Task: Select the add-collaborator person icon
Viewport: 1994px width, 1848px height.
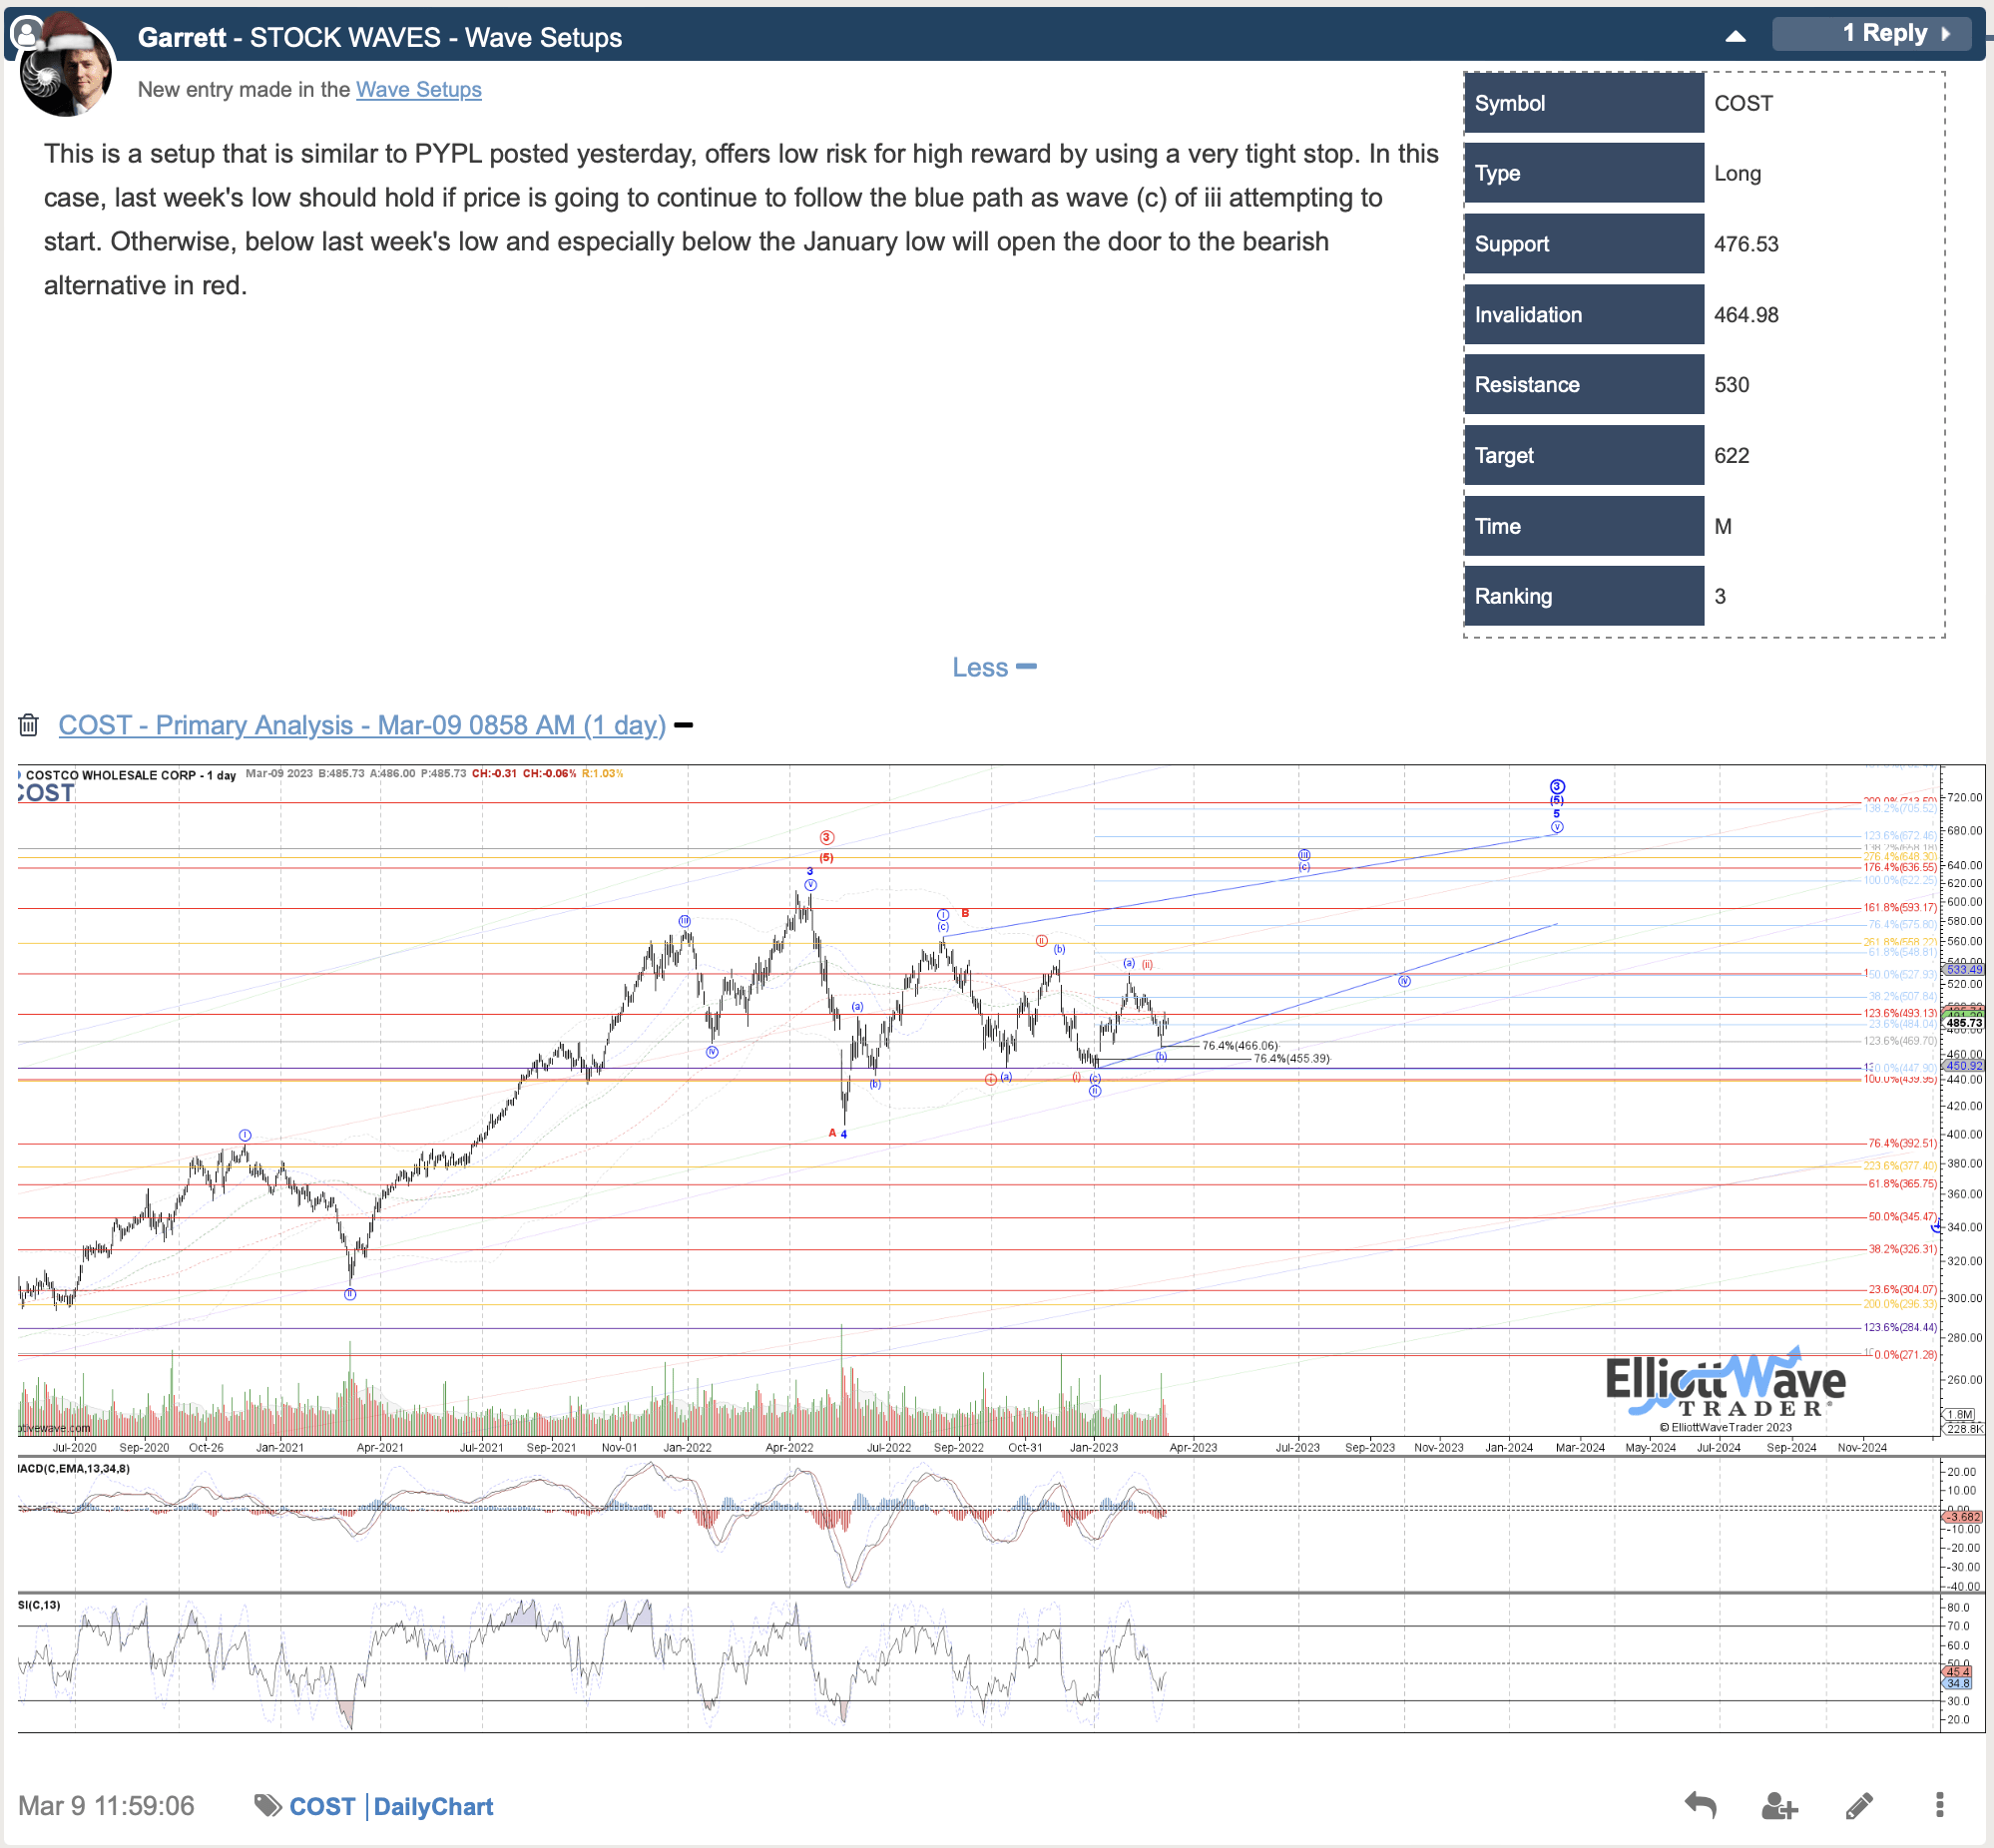Action: point(1780,1806)
